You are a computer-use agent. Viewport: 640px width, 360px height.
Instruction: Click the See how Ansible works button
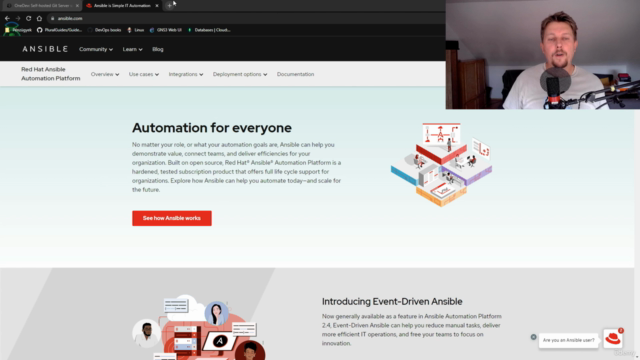coord(172,218)
